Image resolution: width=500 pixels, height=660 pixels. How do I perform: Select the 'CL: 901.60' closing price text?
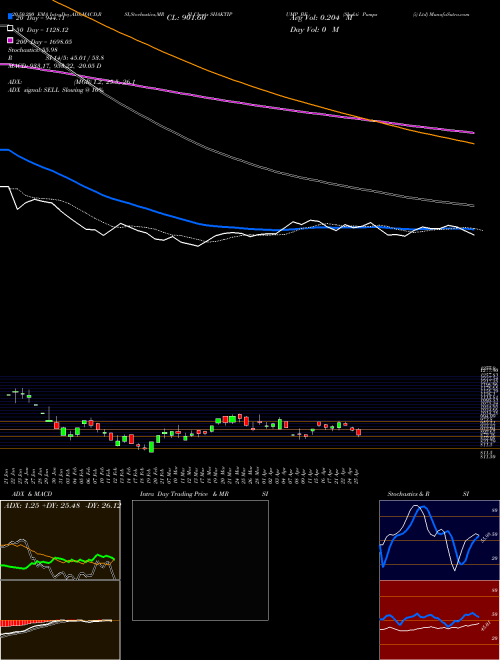[x=186, y=18]
